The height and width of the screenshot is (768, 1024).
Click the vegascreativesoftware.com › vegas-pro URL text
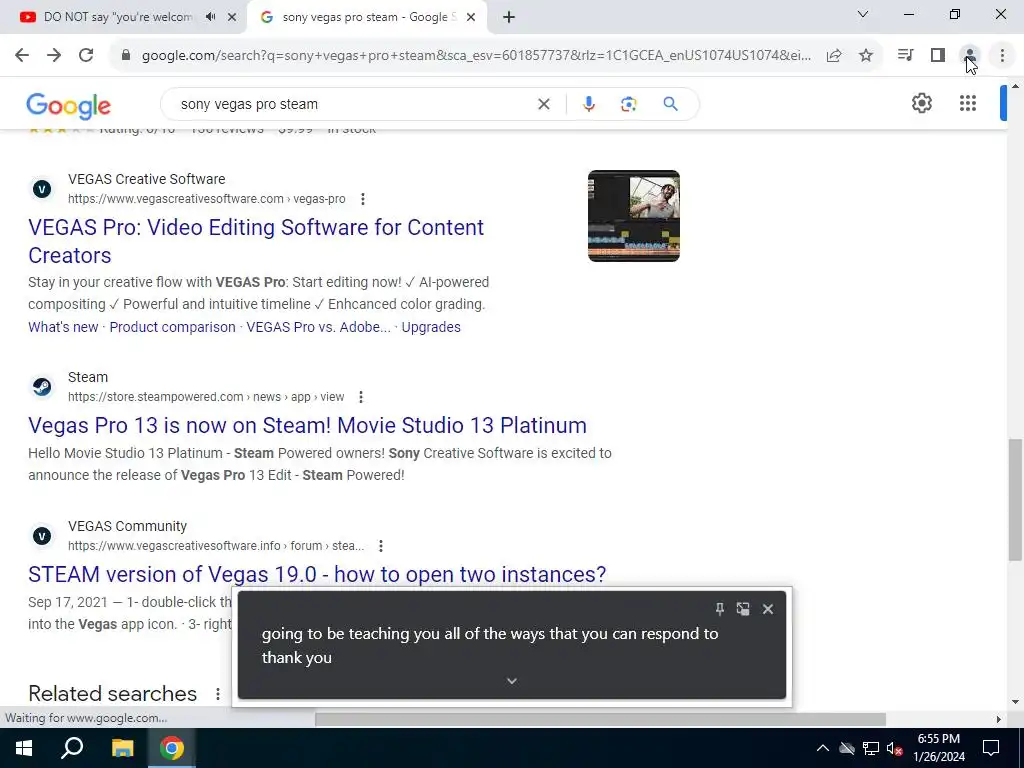(x=206, y=199)
